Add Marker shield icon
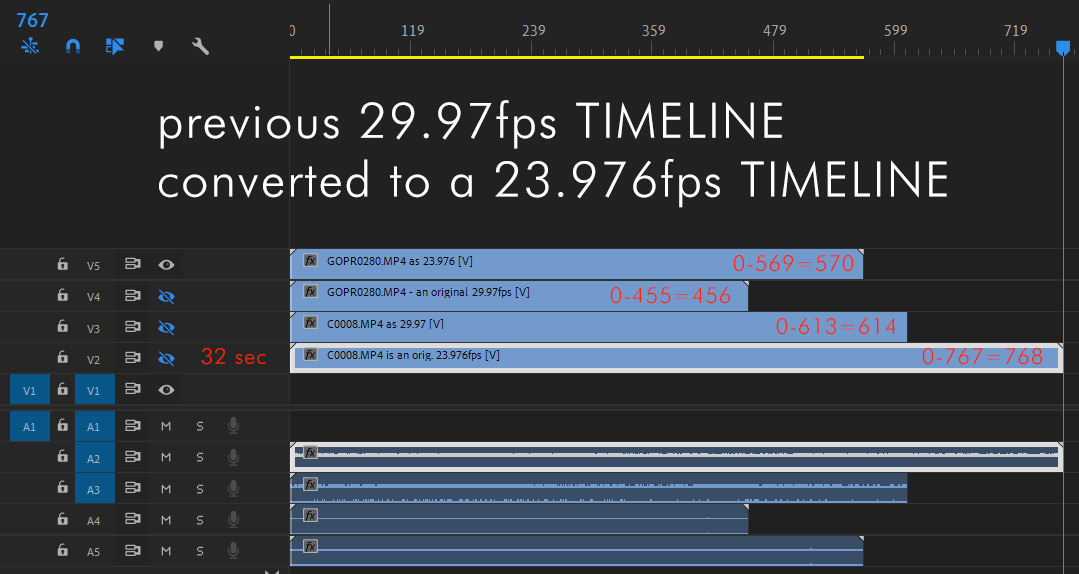This screenshot has height=574, width=1079. 158,46
